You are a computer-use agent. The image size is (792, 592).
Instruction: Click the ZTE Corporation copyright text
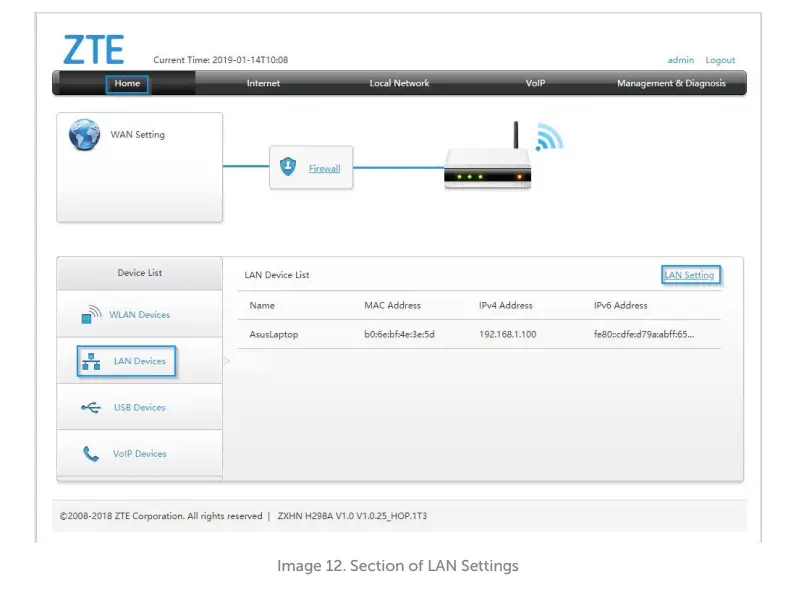click(161, 516)
